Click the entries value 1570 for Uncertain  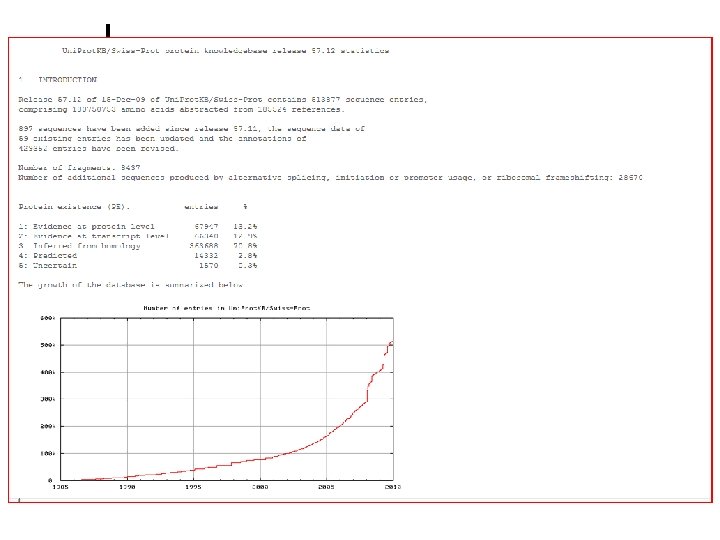[208, 265]
